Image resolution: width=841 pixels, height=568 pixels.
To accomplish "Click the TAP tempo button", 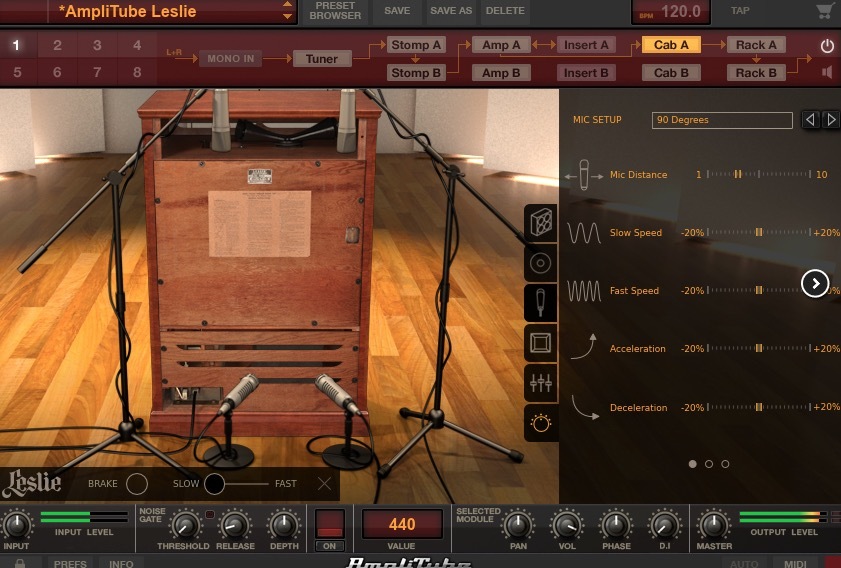I will [740, 11].
